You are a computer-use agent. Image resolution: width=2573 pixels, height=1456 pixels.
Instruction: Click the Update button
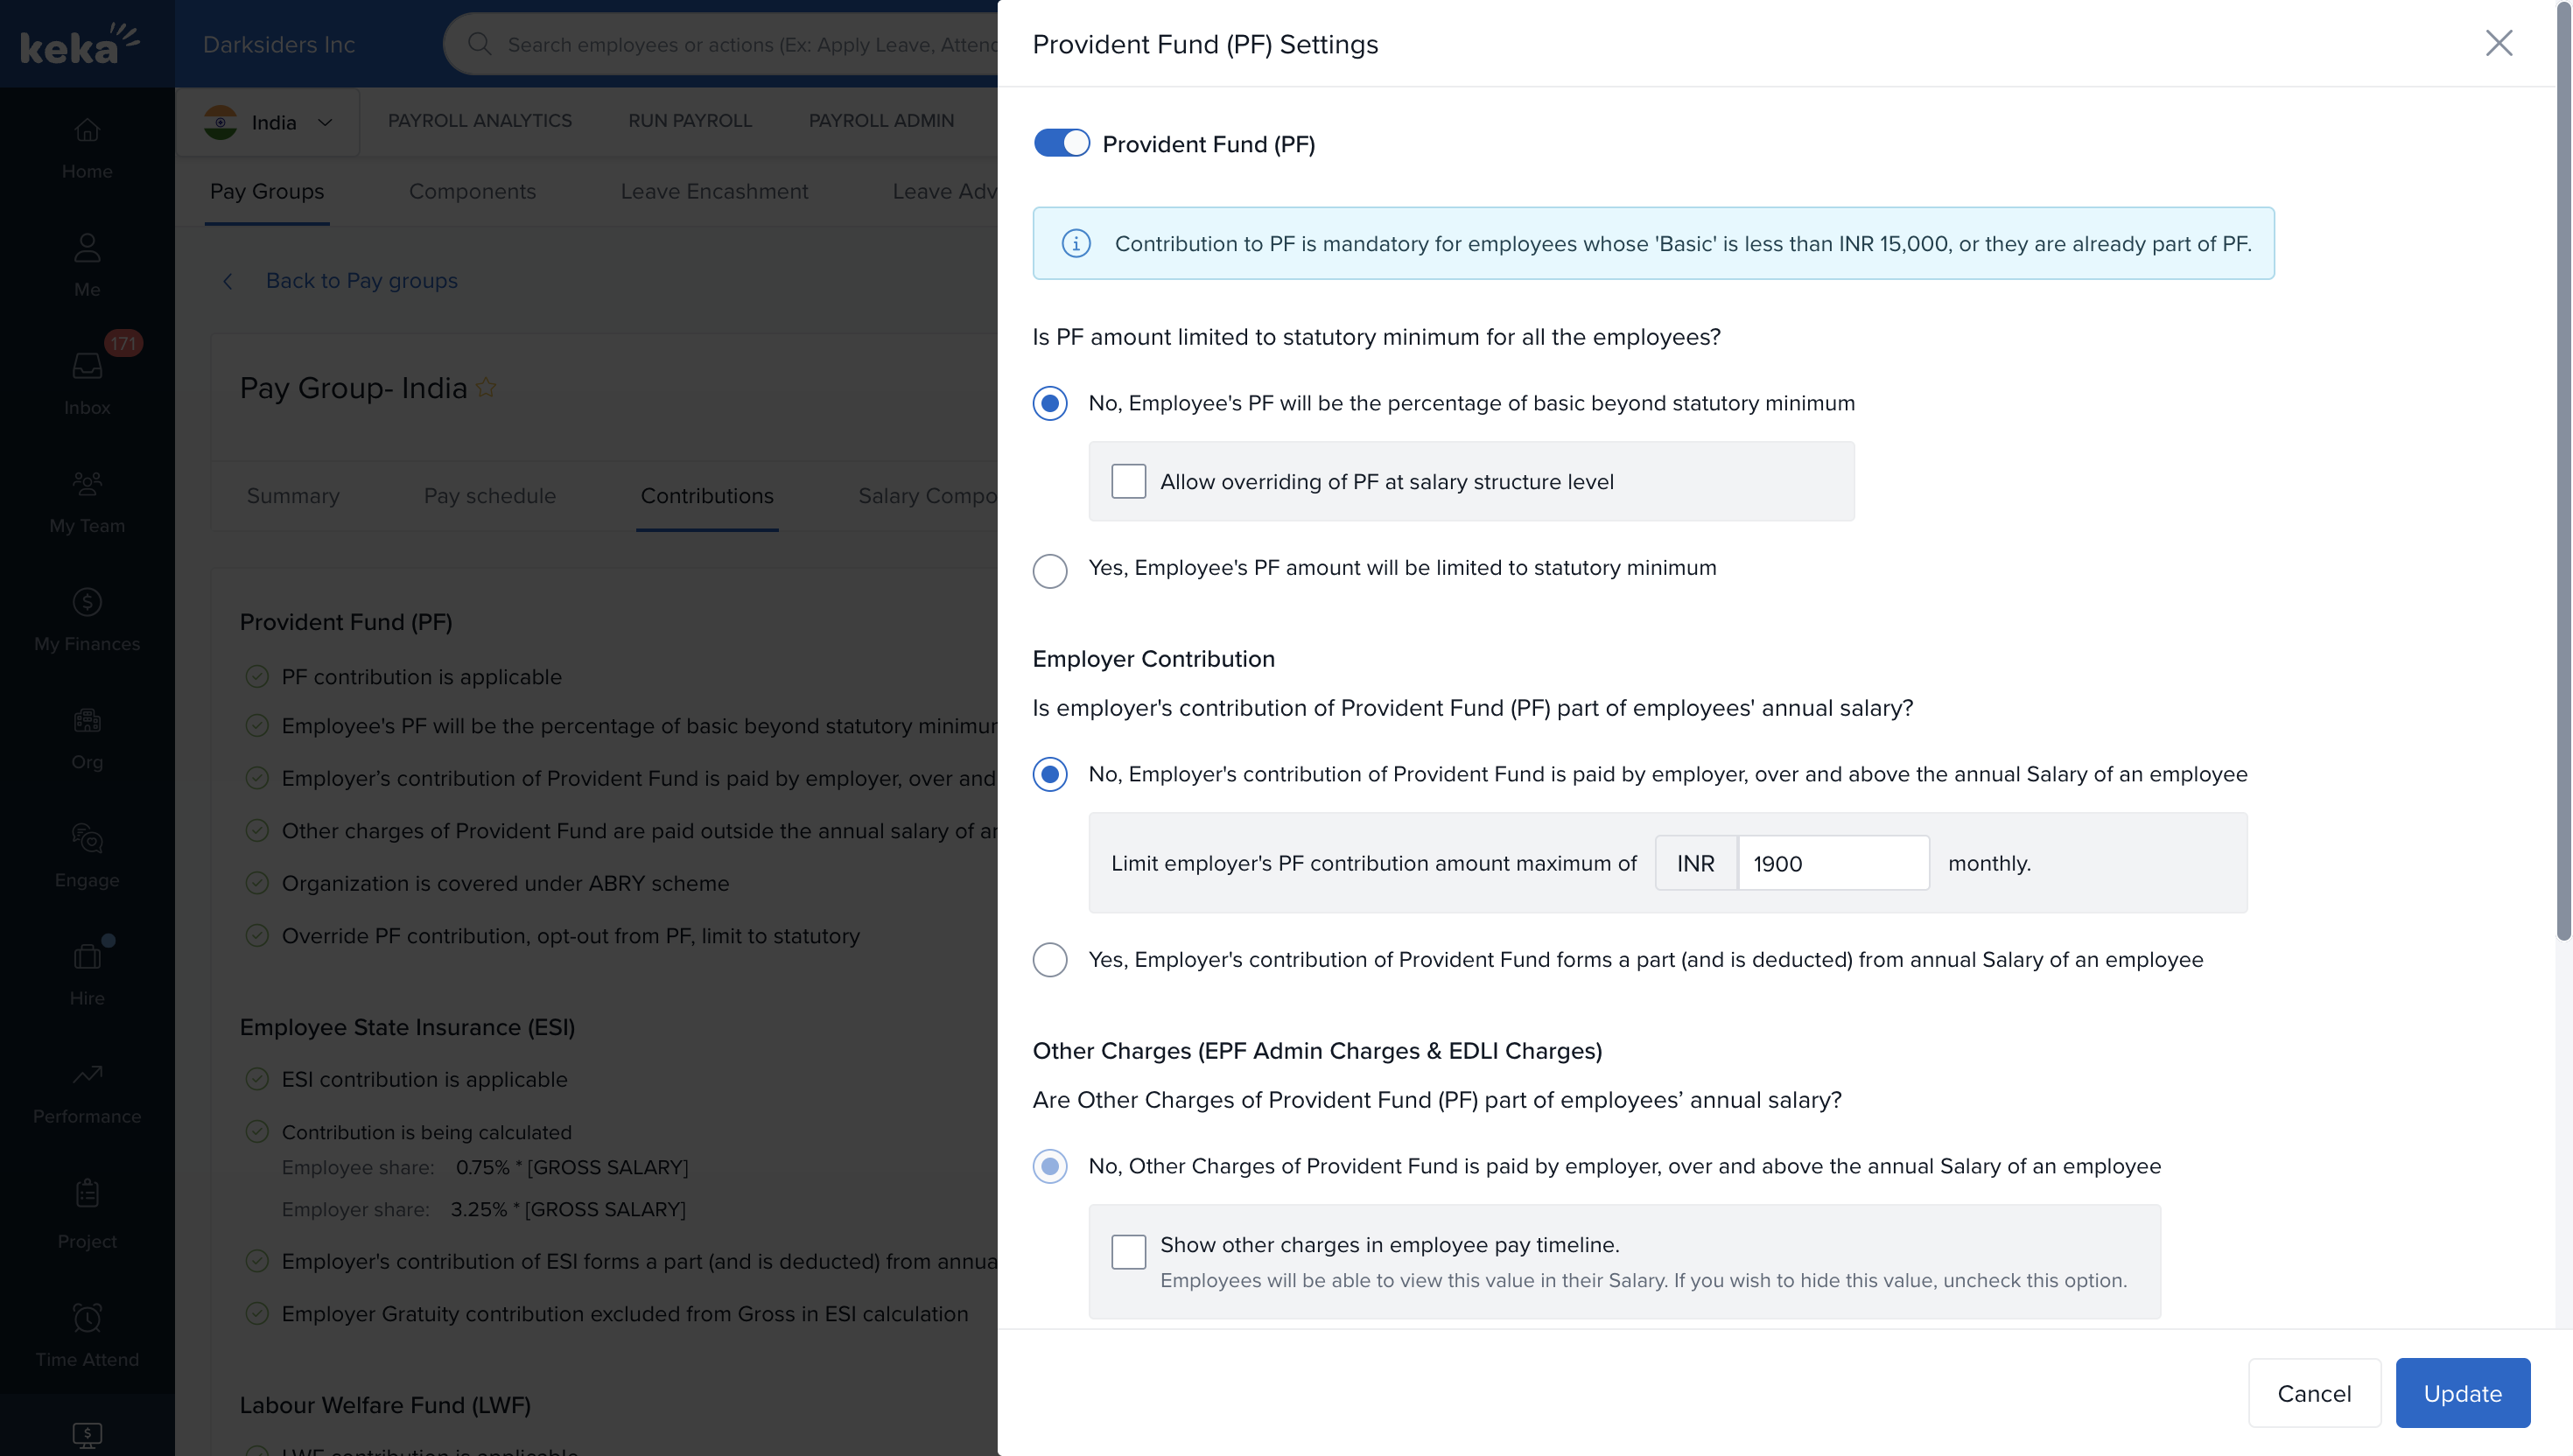point(2462,1393)
